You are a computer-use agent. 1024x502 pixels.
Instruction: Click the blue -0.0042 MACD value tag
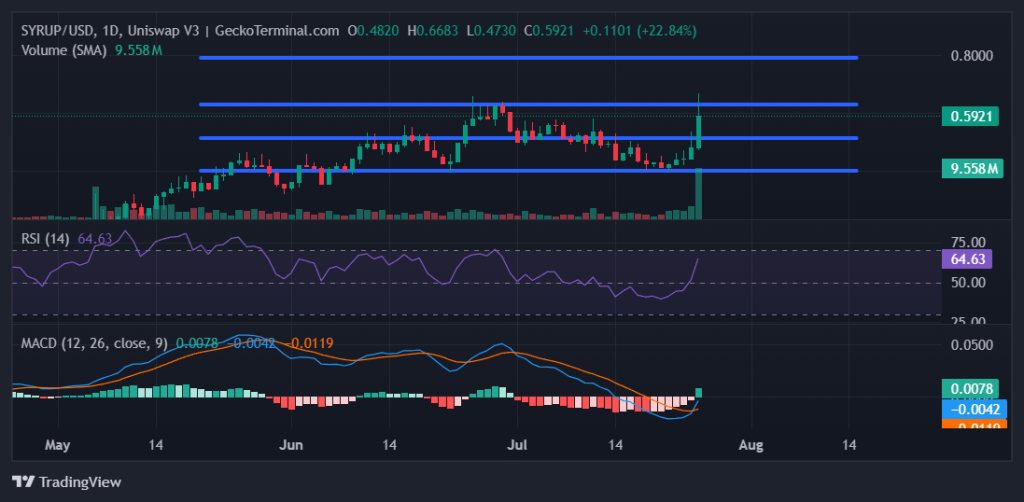click(x=973, y=408)
